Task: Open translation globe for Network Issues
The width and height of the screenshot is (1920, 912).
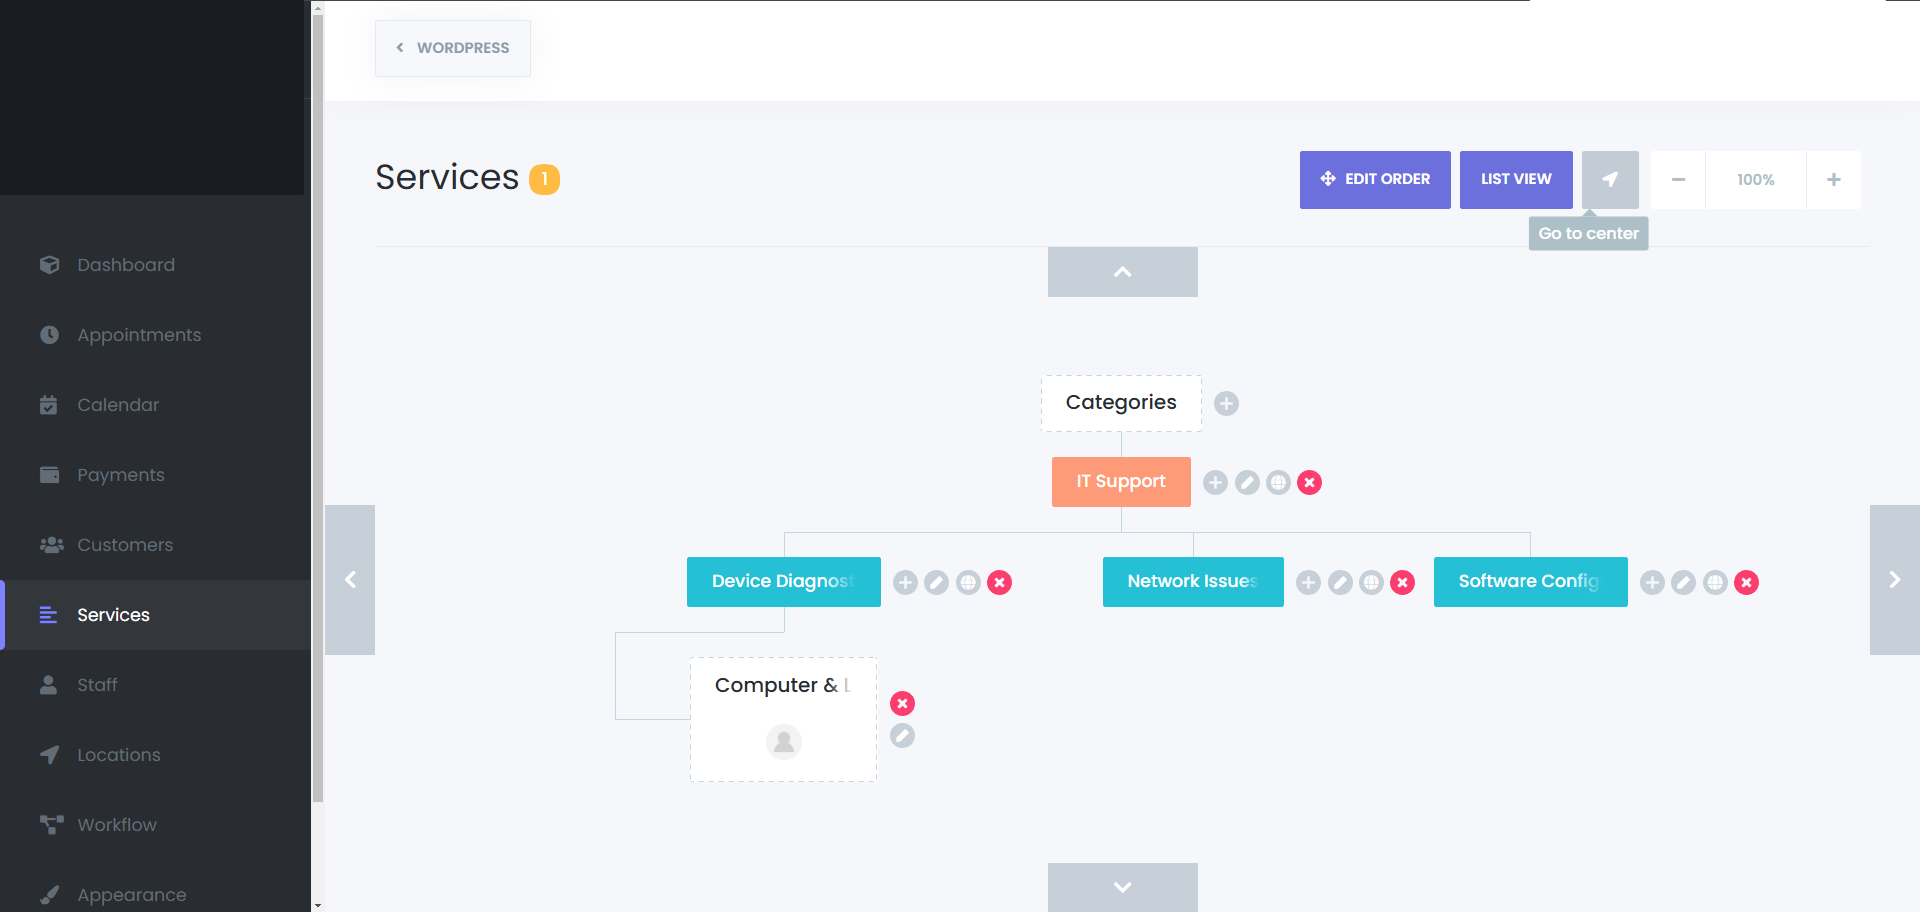Action: pos(1371,583)
